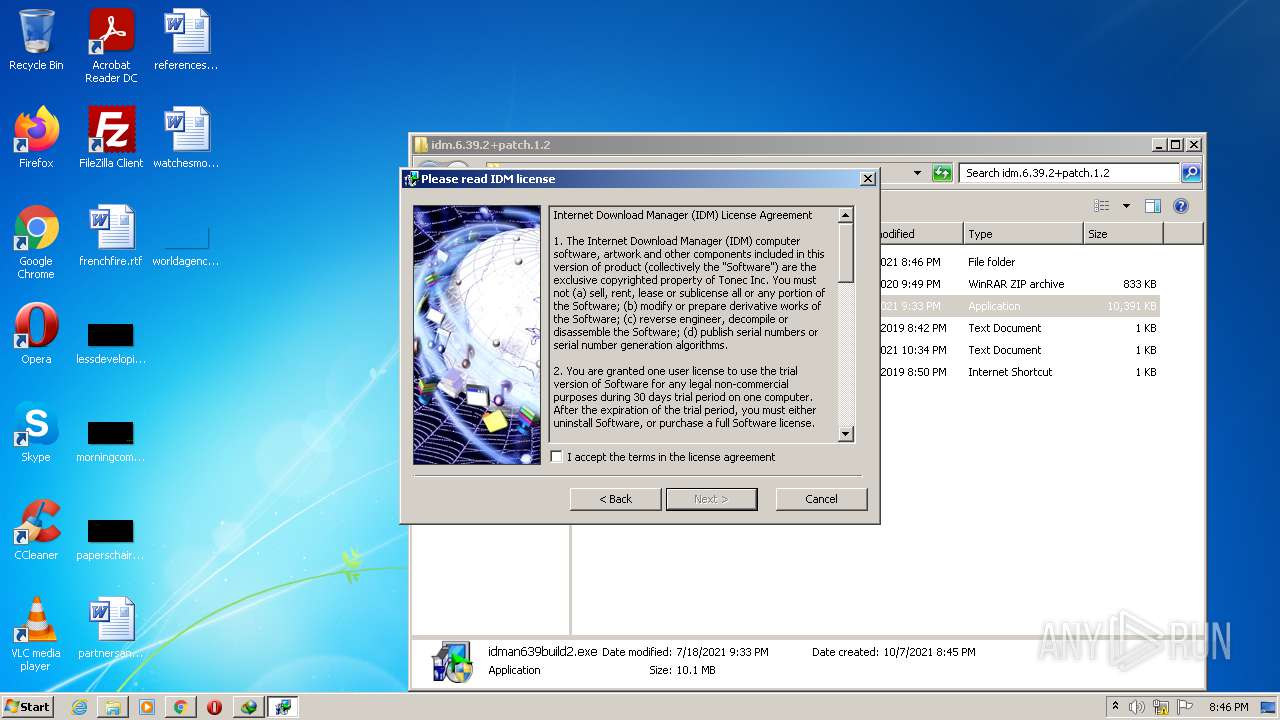
Task: Click the idman639build2.exe details pane icon
Action: (x=451, y=661)
